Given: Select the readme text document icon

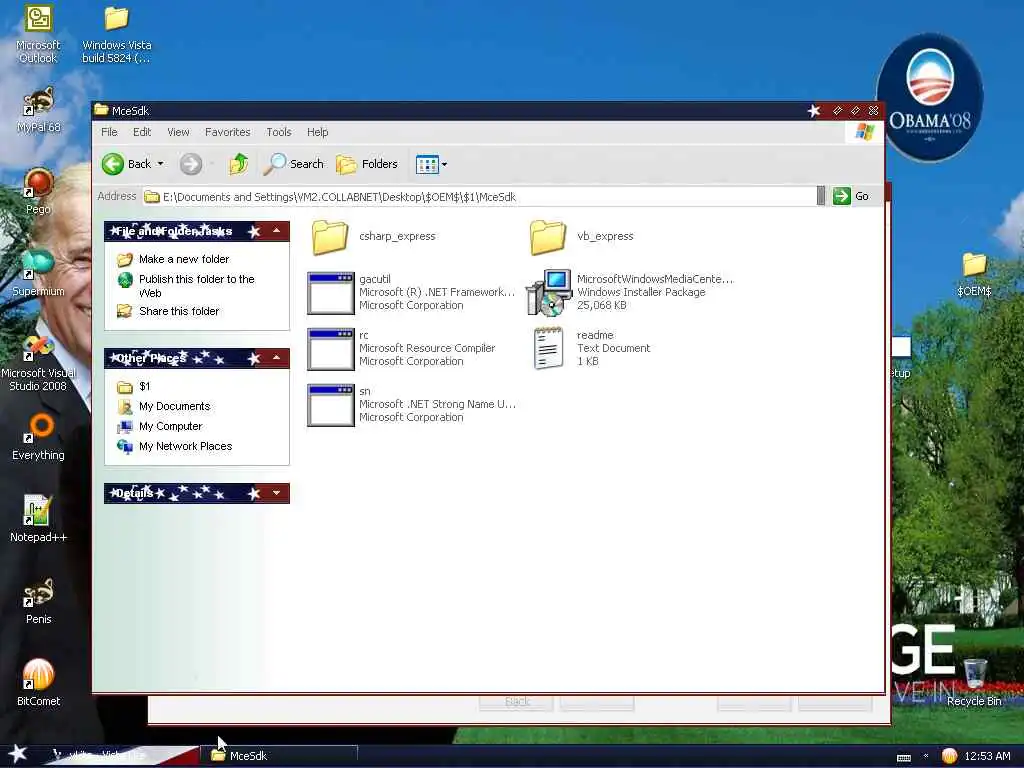Looking at the screenshot, I should (x=549, y=348).
